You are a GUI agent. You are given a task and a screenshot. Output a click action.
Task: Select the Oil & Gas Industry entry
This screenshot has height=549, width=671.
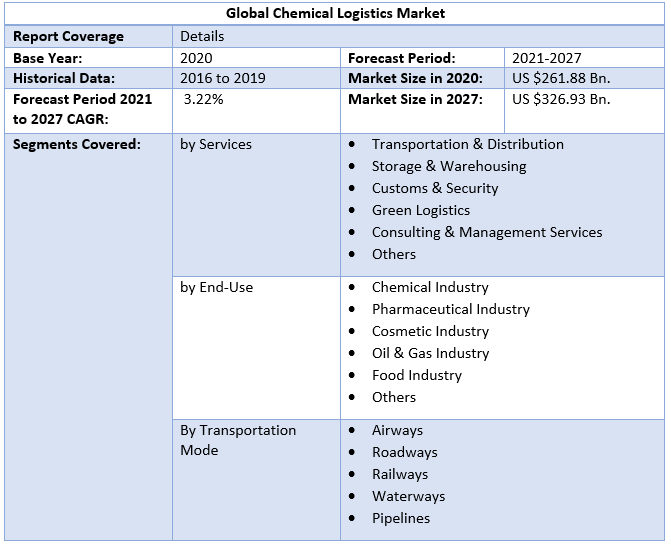click(430, 353)
